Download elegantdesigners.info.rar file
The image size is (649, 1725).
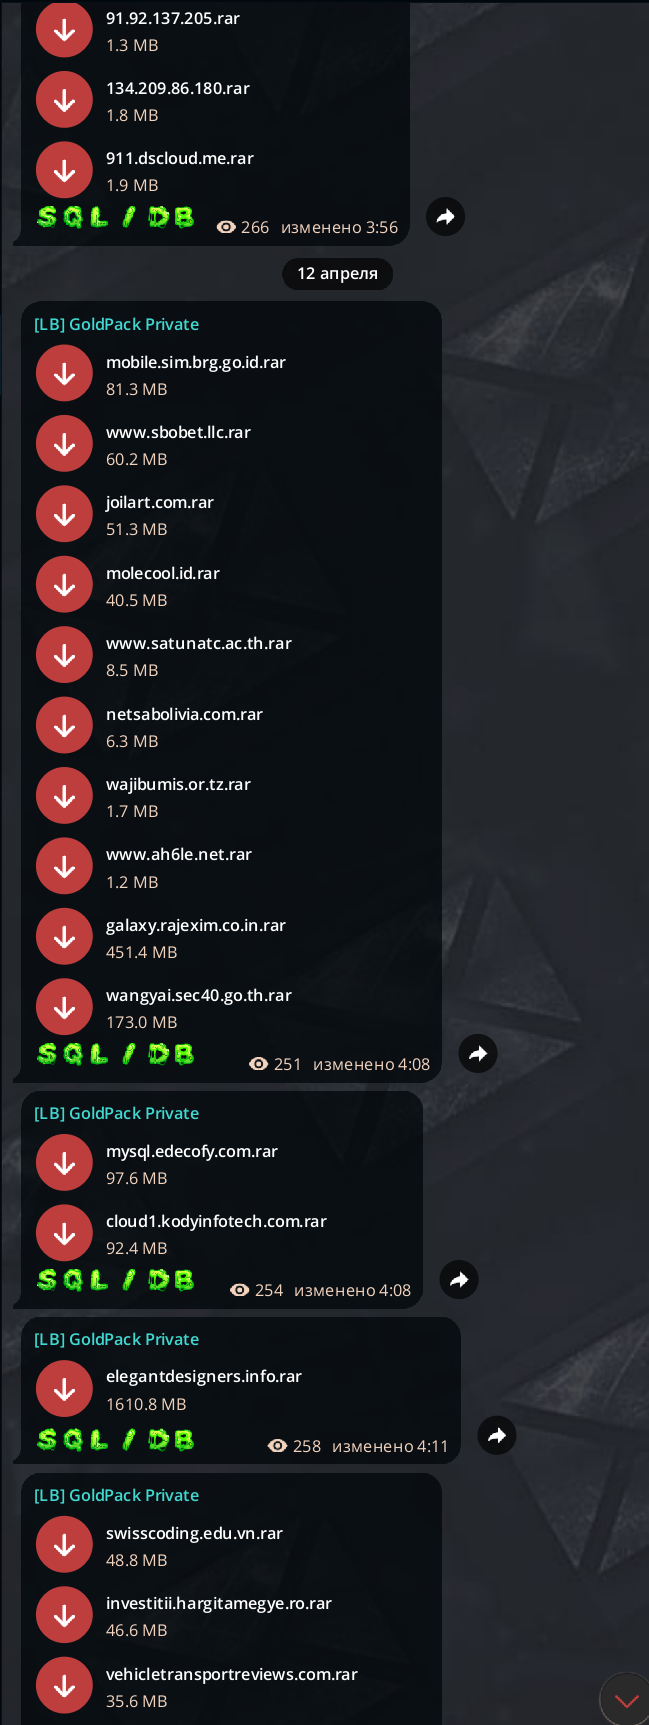click(x=65, y=1388)
